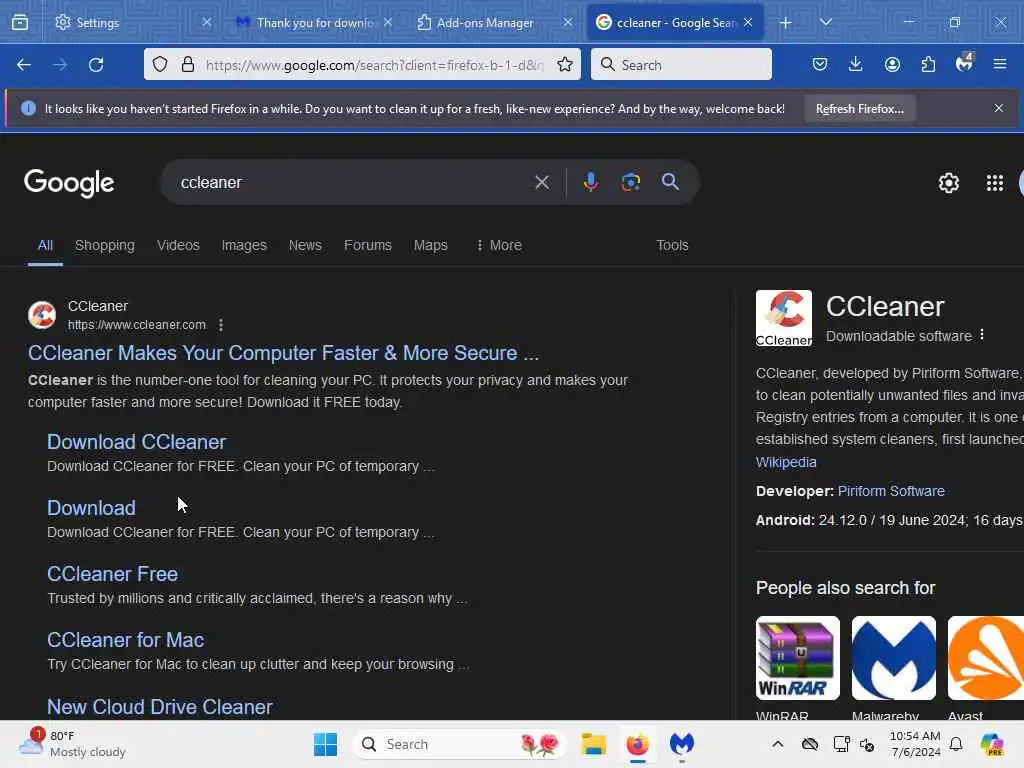Click Malwarebytes Browser Guard extension icon
The image size is (1024, 768).
pyautogui.click(x=965, y=63)
